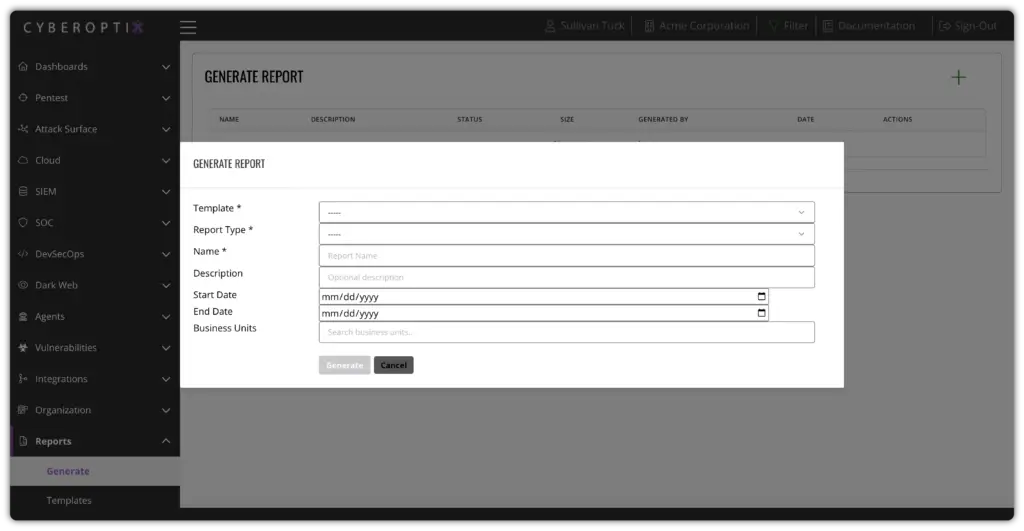Focus the Search business units field
This screenshot has height=531, width=1024.
(566, 332)
